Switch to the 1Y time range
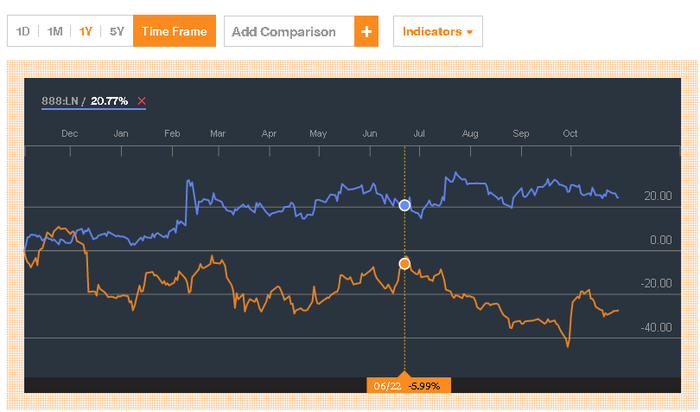This screenshot has height=412, width=700. pos(85,31)
